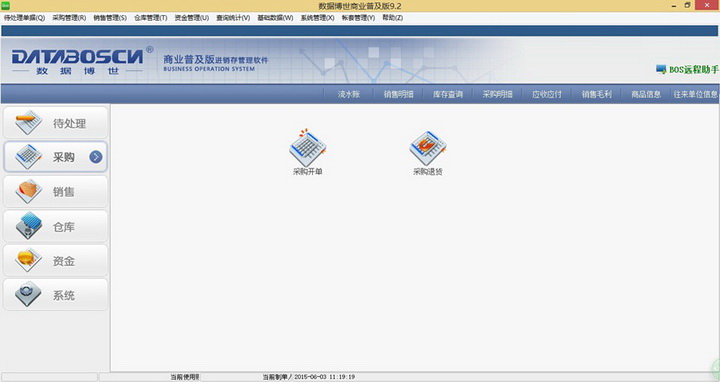Click the 应收应付 toolbar shortcut
Viewport: 720px width, 382px height.
click(547, 94)
